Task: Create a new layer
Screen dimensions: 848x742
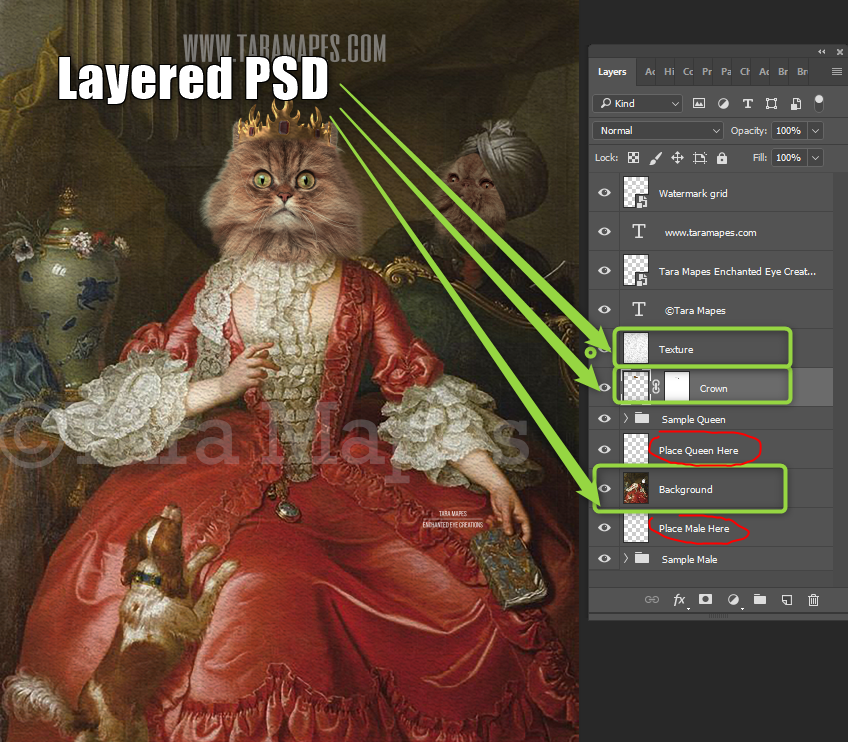Action: [787, 599]
